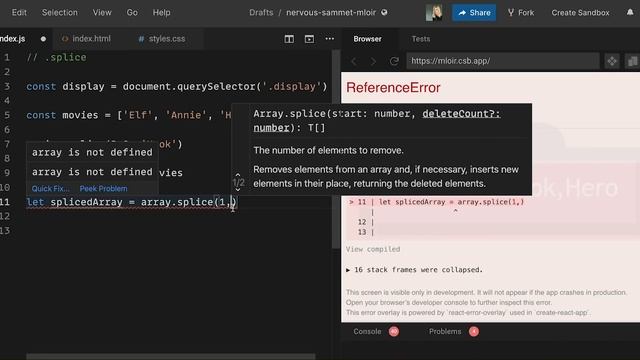The width and height of the screenshot is (640, 360).
Task: Open the View menu
Action: (x=102, y=13)
